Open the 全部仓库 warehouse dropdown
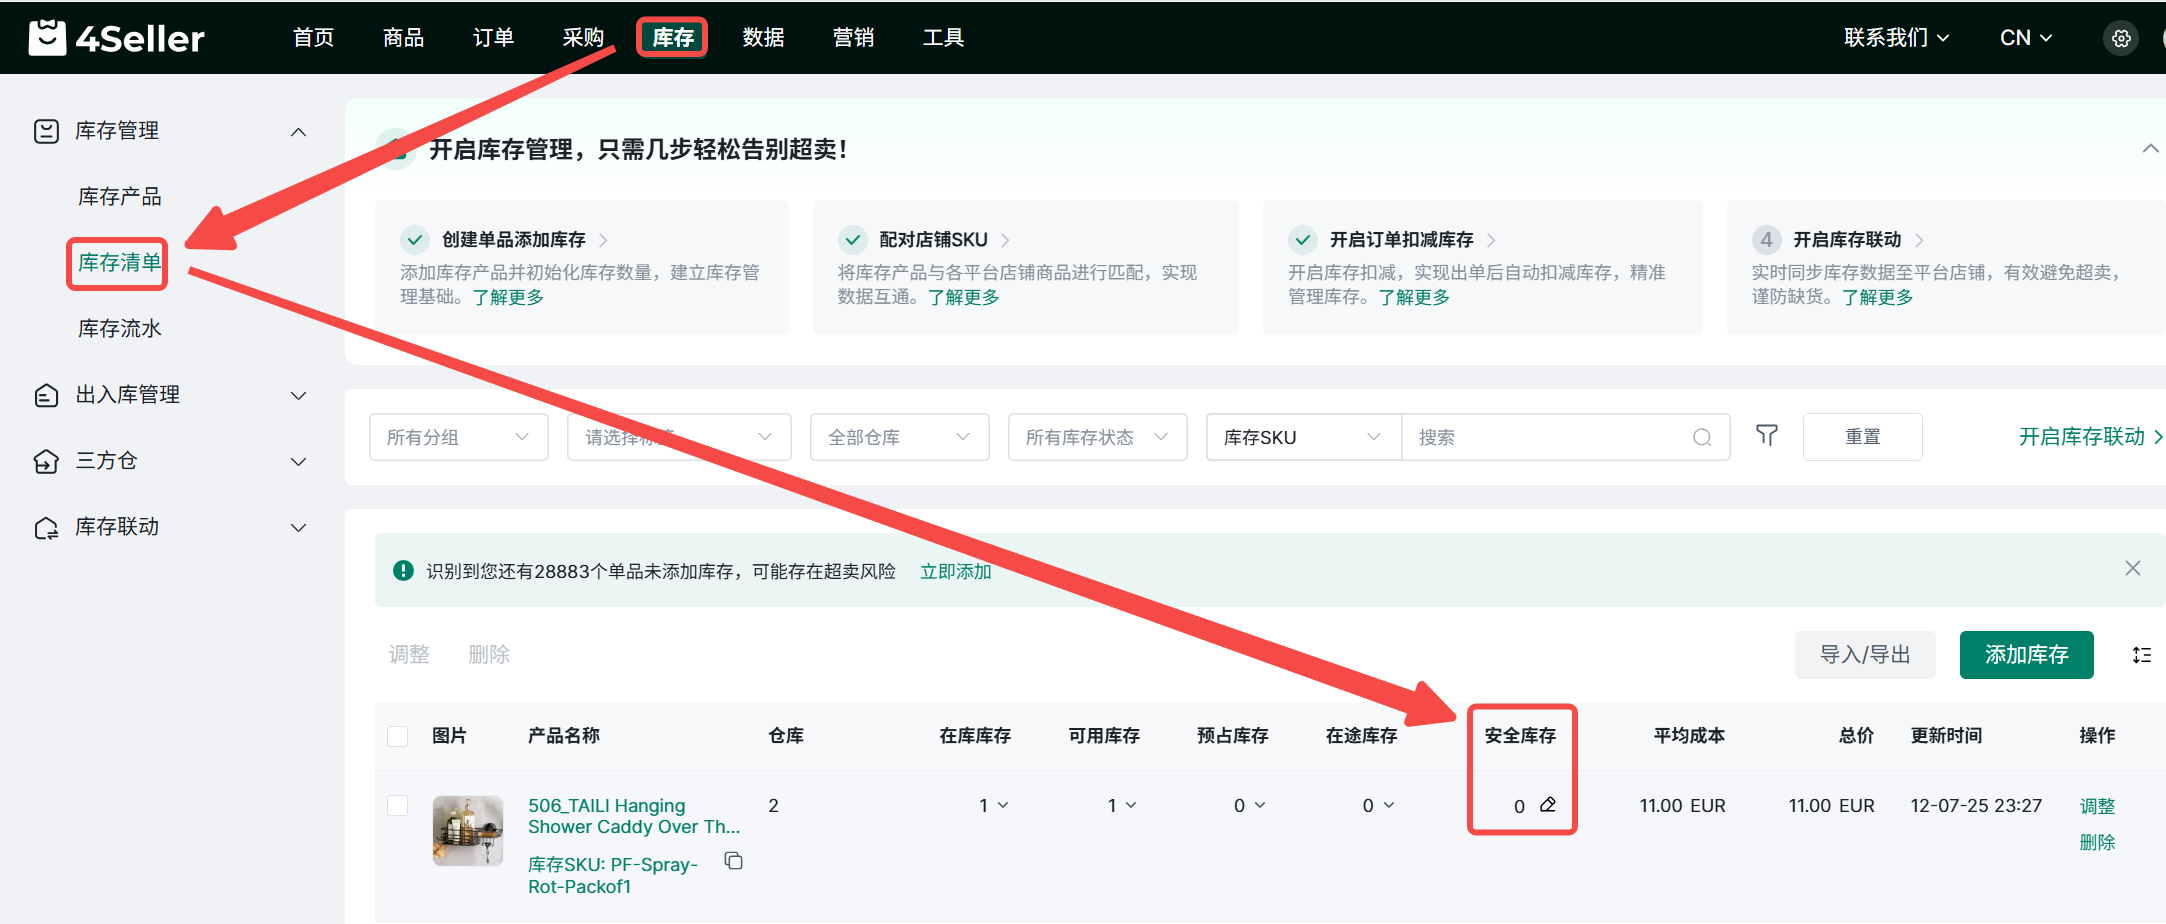 pos(898,437)
